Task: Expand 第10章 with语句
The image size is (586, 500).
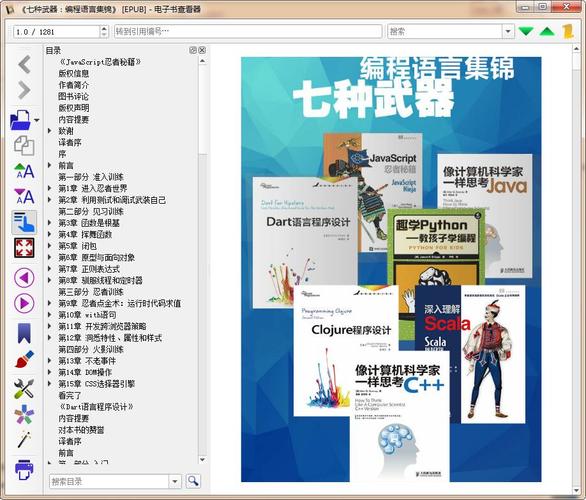Action: 50,315
